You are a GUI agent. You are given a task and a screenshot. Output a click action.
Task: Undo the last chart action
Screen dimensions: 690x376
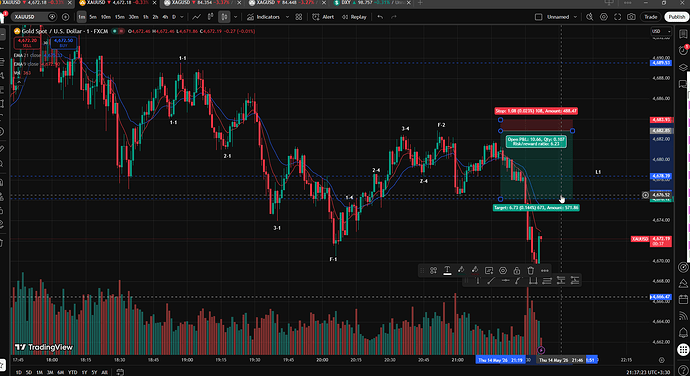[380, 17]
